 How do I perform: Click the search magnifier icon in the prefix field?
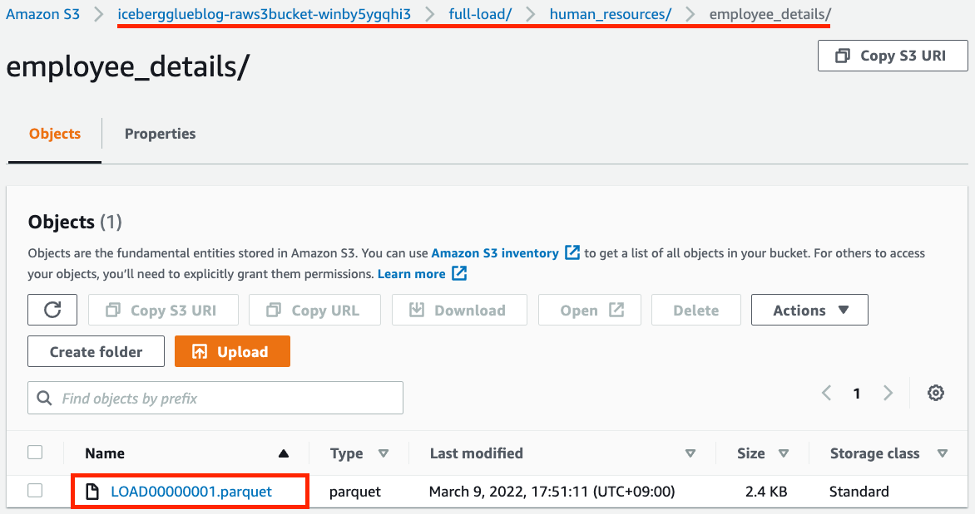44,398
